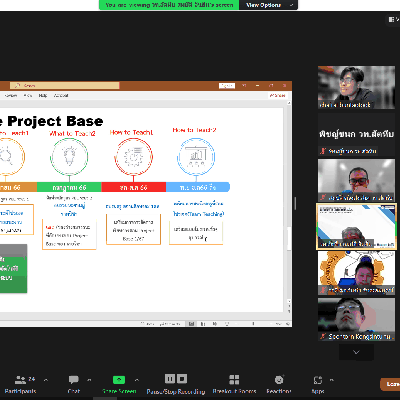This screenshot has width=400, height=400.
Task: Show more participant videos with down chevron
Action: tap(356, 352)
